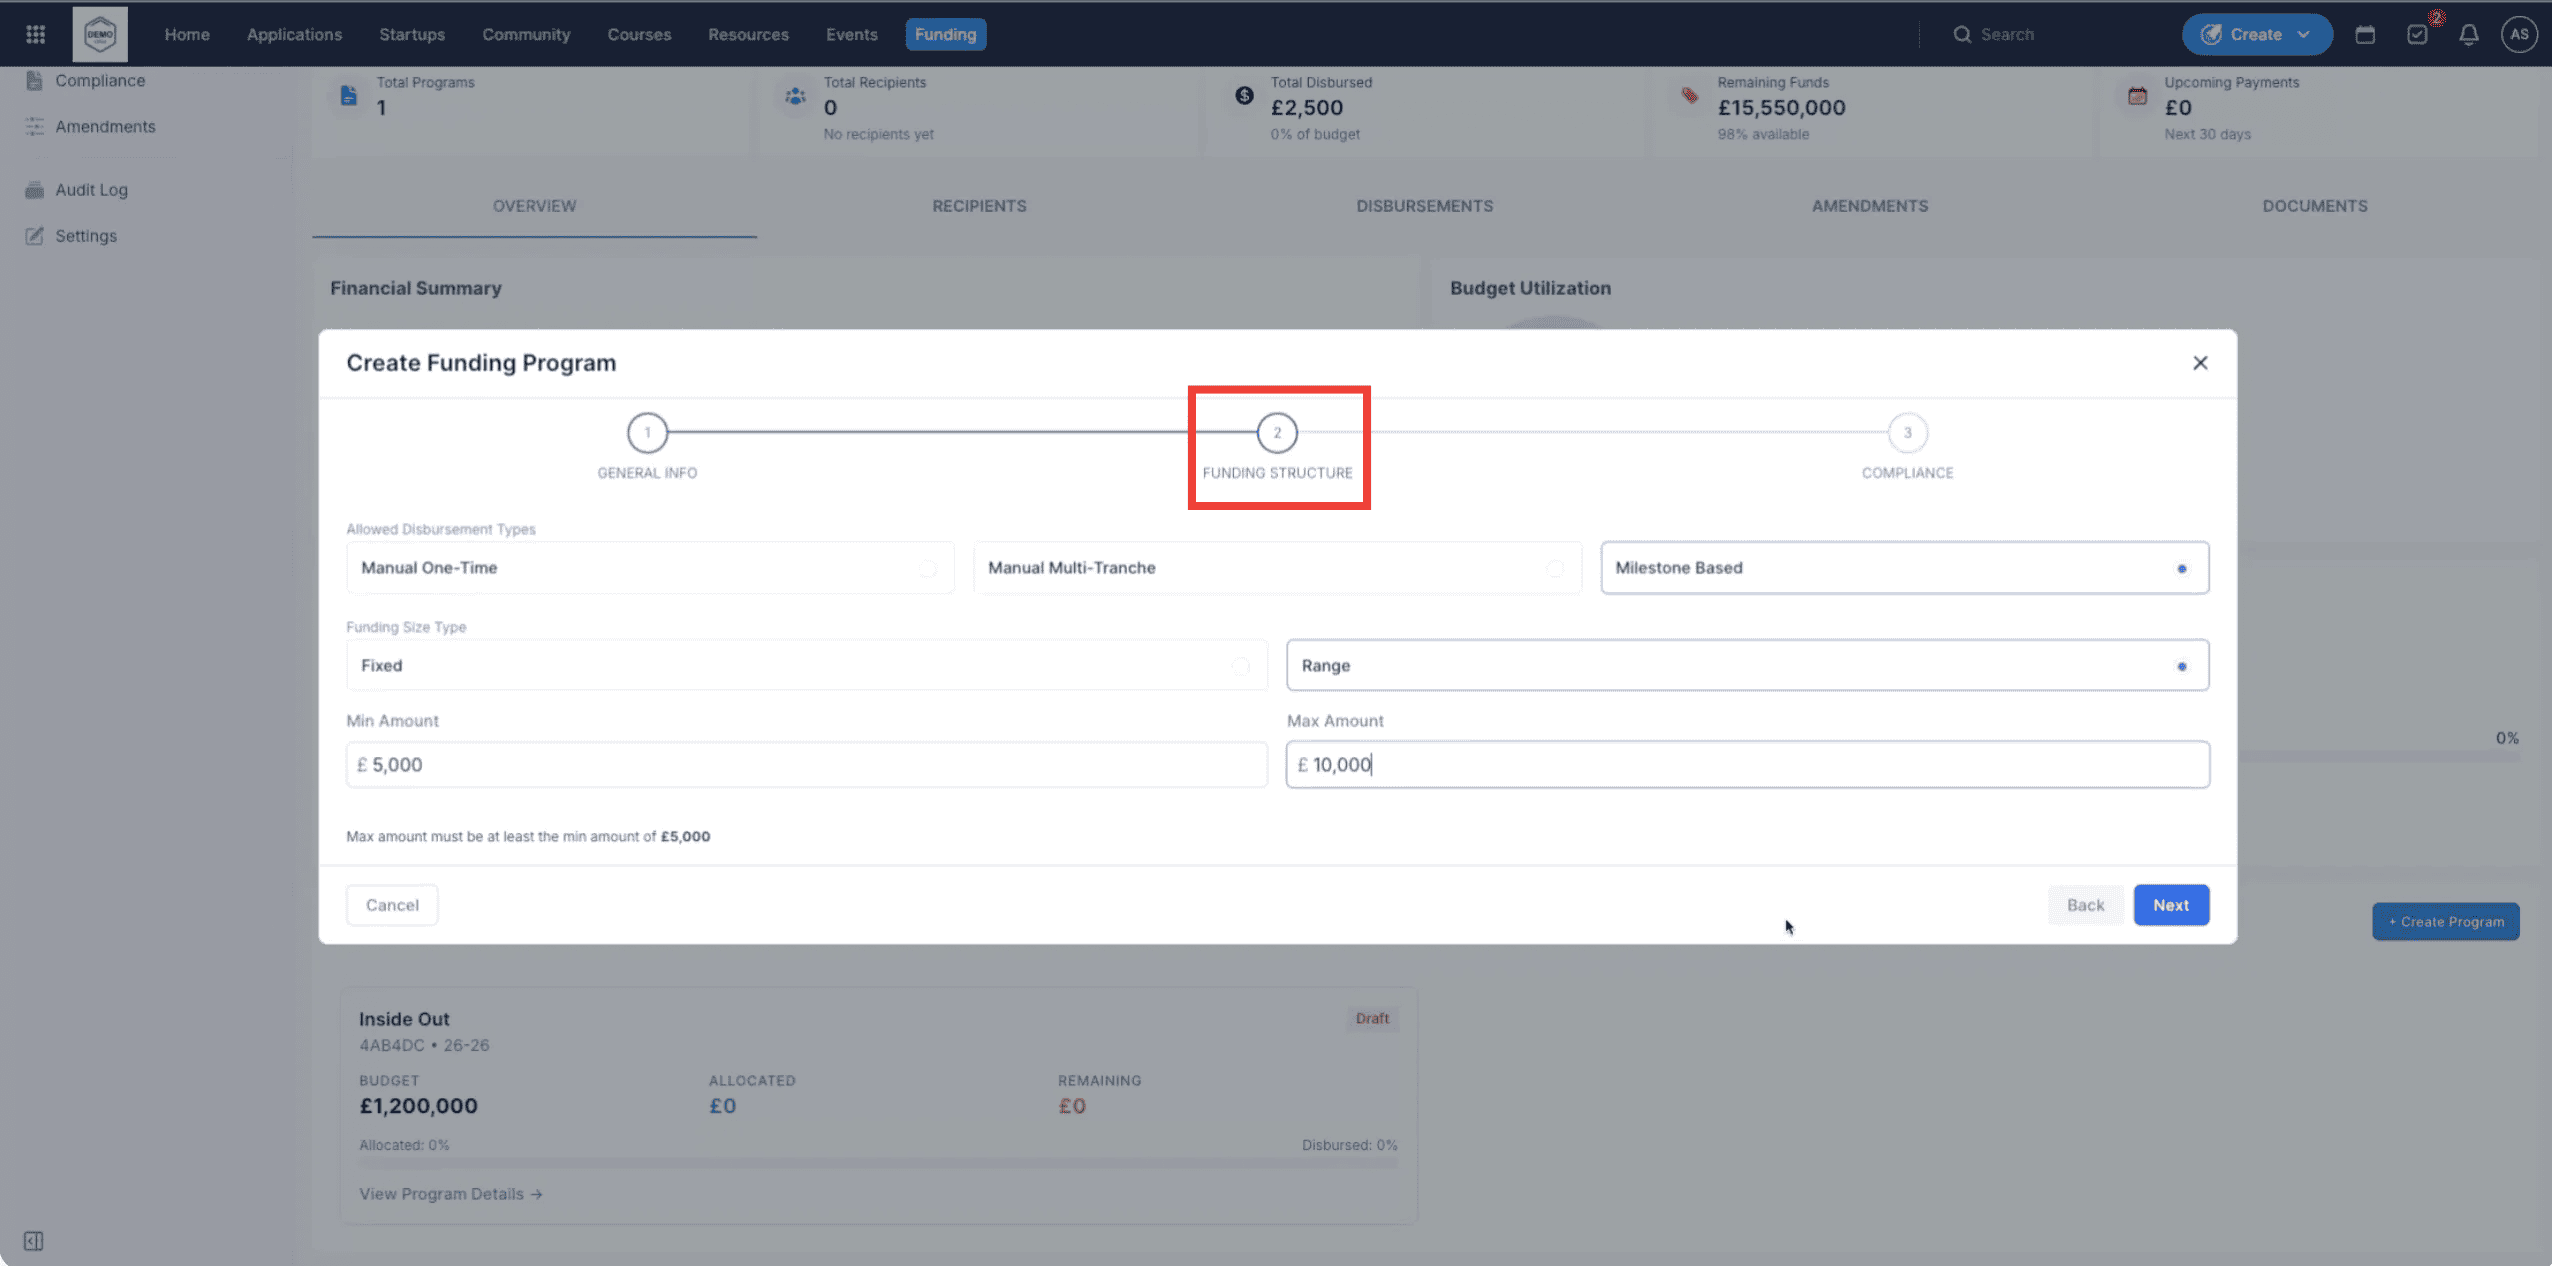Click the search magnifier icon

[x=1962, y=33]
